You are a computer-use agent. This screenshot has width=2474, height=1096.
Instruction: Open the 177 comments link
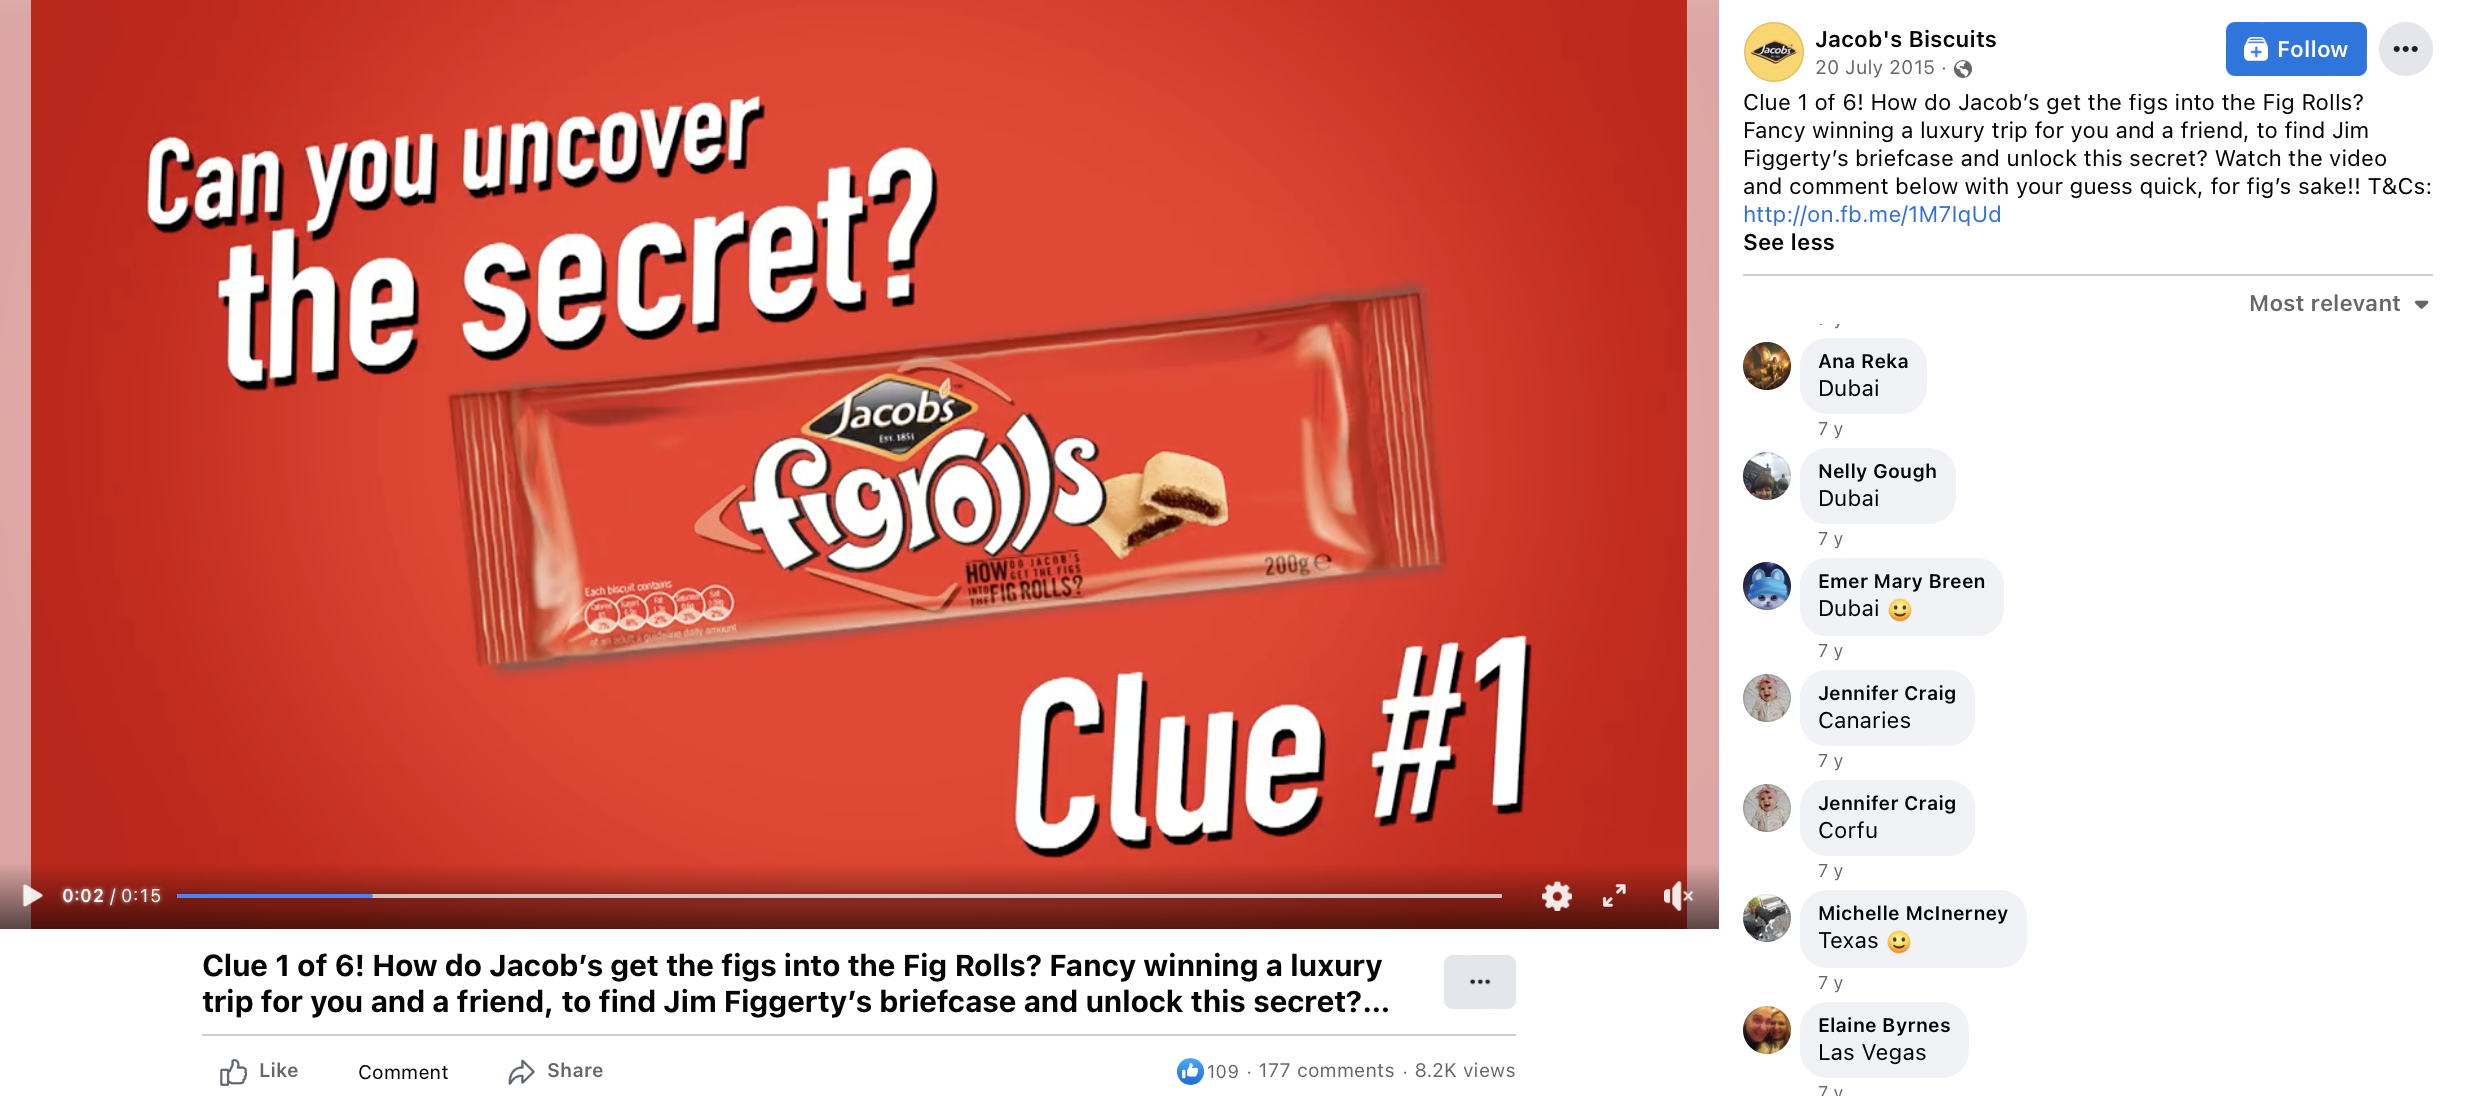(x=1326, y=1071)
